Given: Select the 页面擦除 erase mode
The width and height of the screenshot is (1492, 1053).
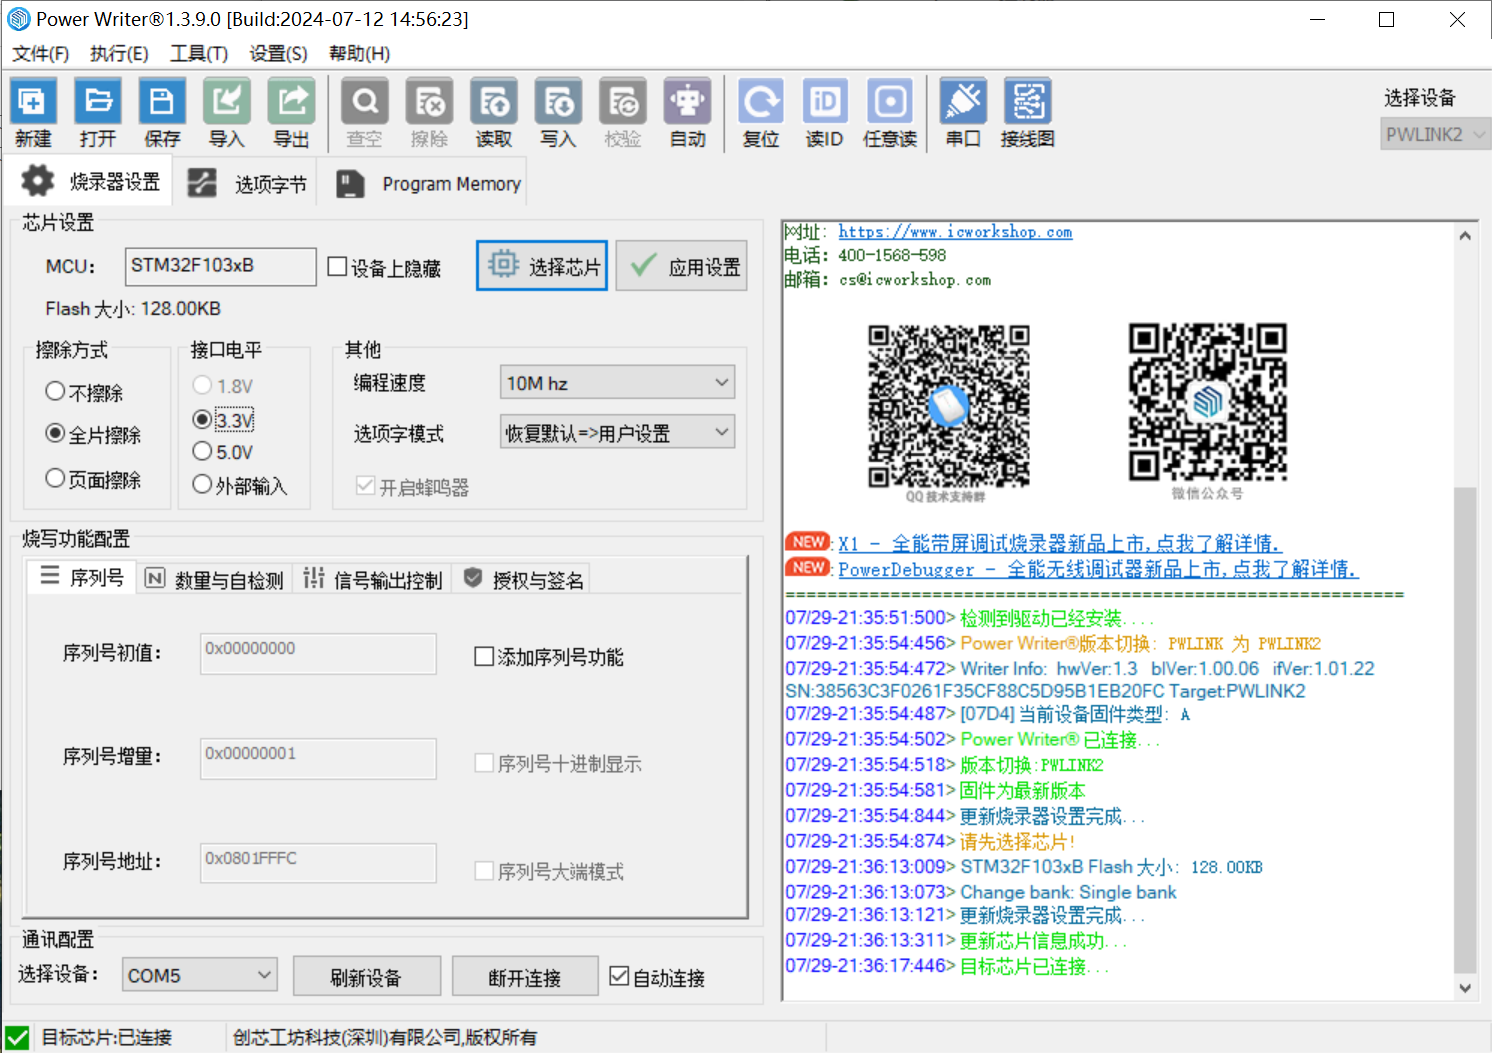Looking at the screenshot, I should 56,479.
